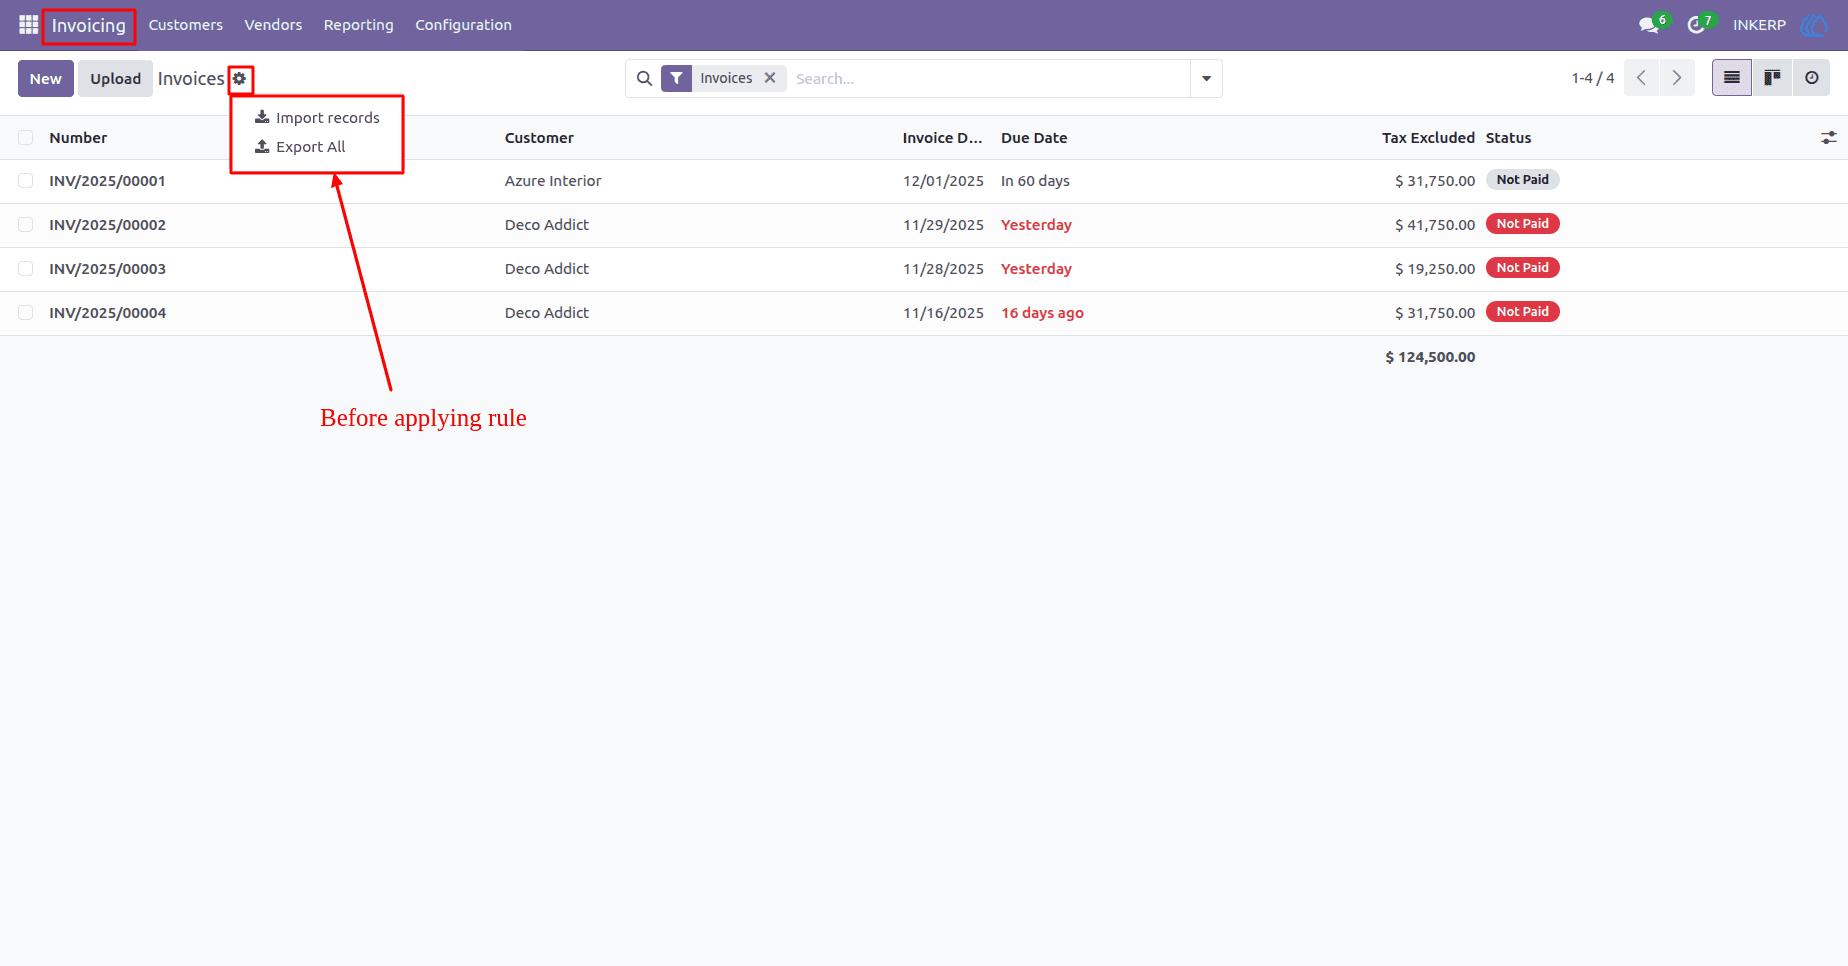Open optional columns adjust icon

pyautogui.click(x=1828, y=138)
